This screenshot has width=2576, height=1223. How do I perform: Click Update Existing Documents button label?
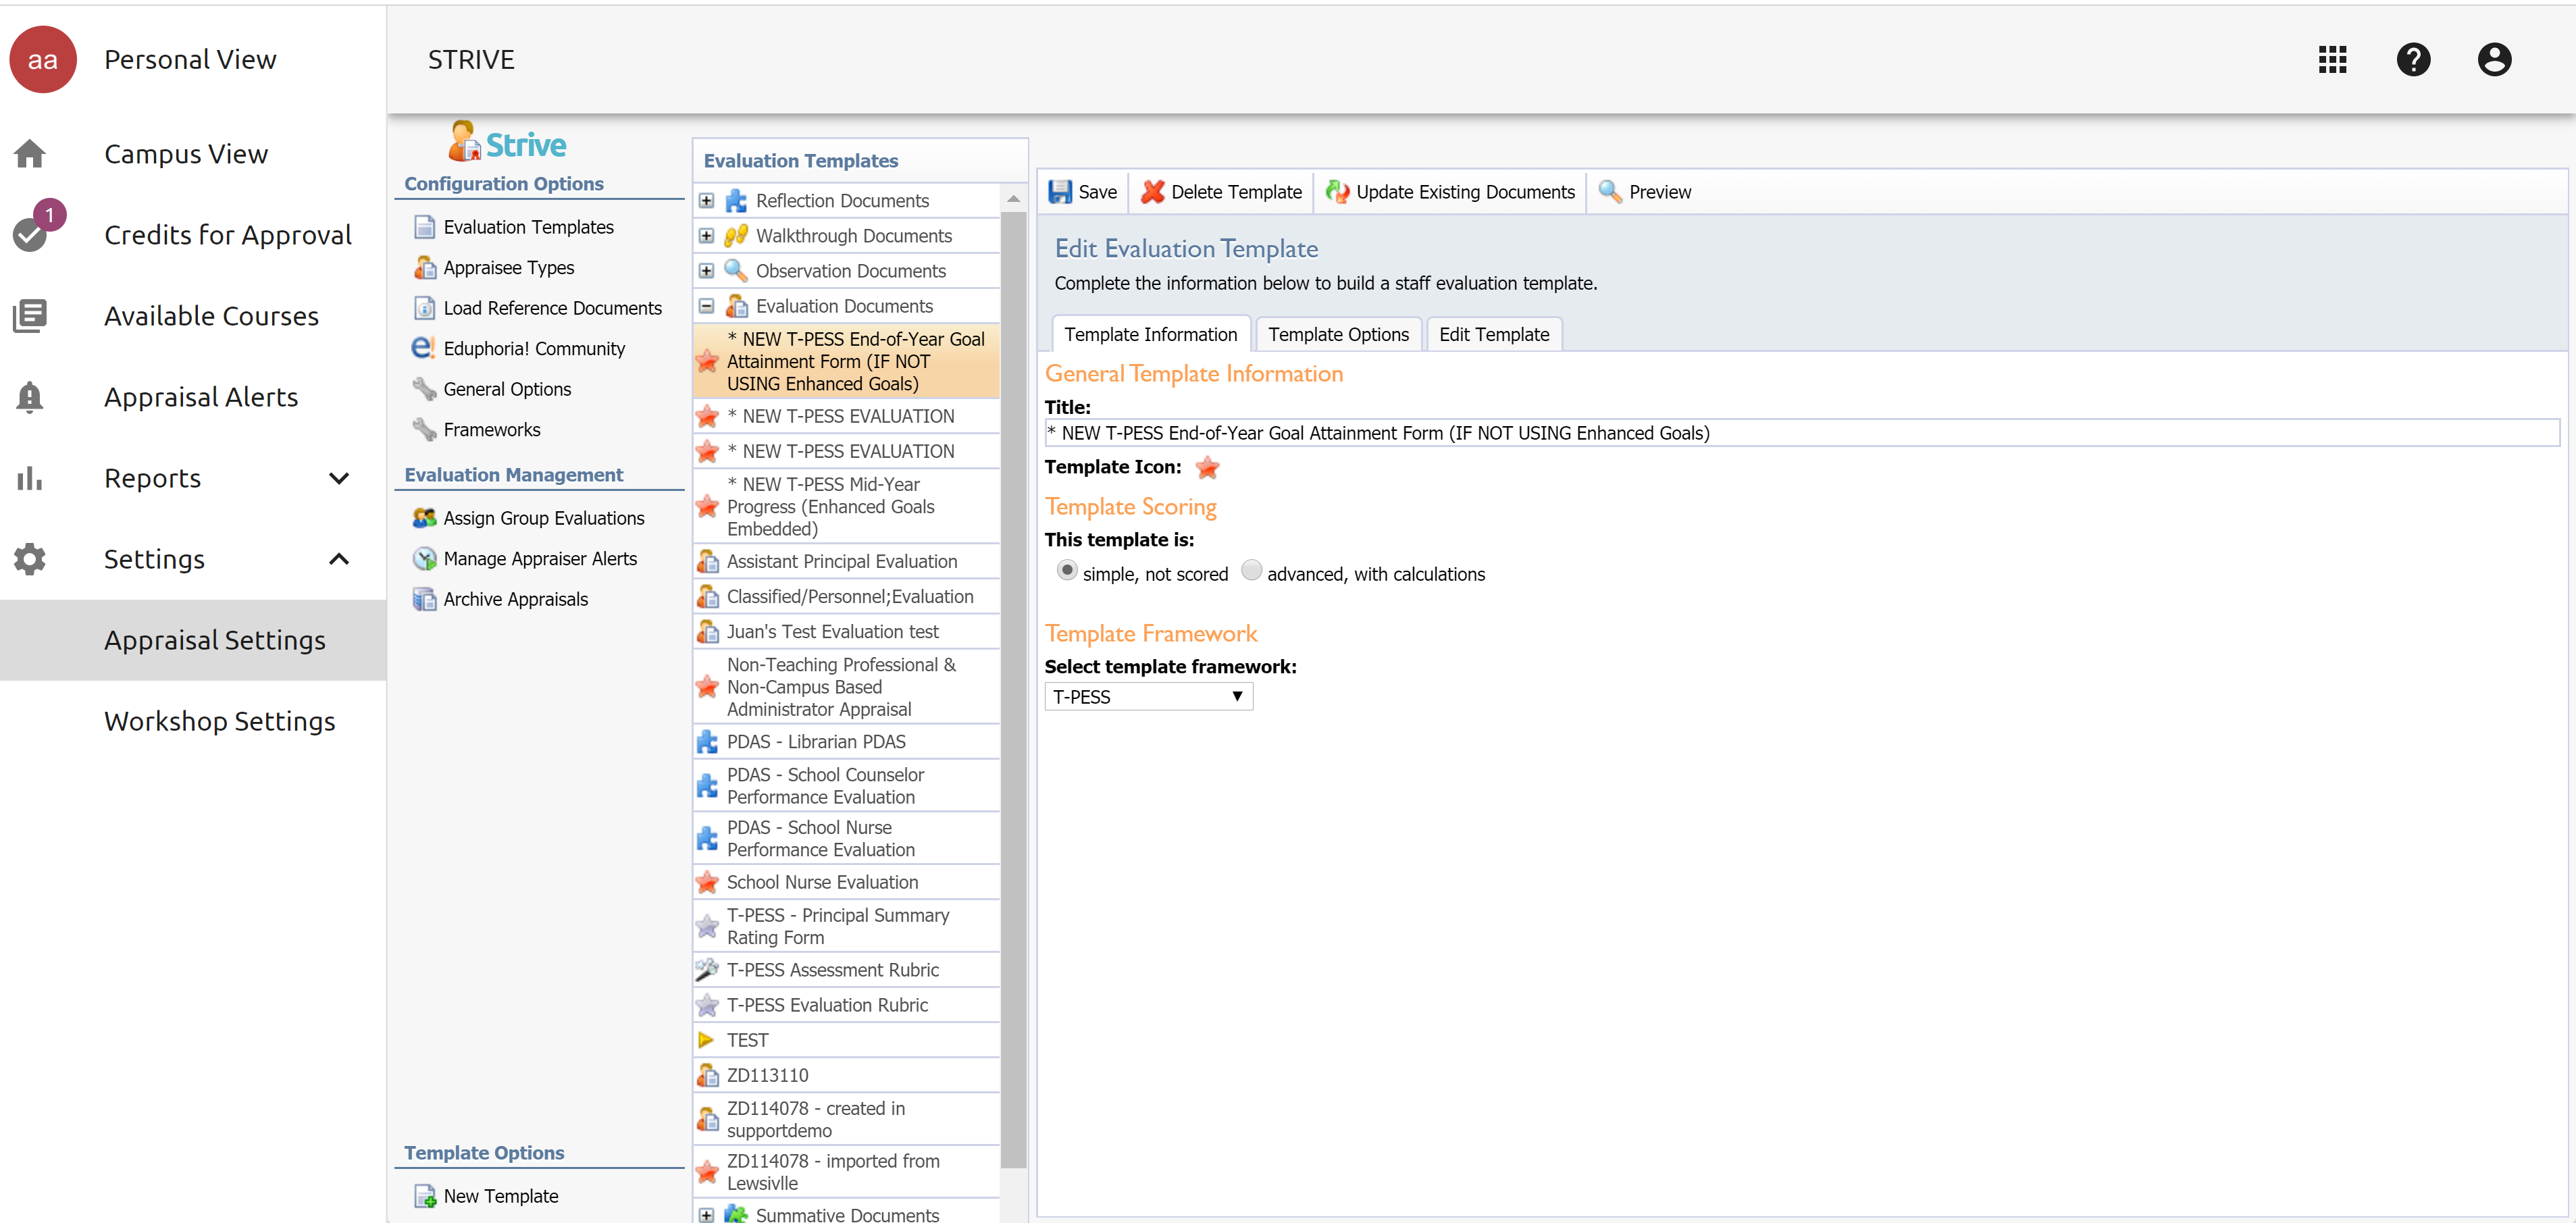pos(1465,192)
